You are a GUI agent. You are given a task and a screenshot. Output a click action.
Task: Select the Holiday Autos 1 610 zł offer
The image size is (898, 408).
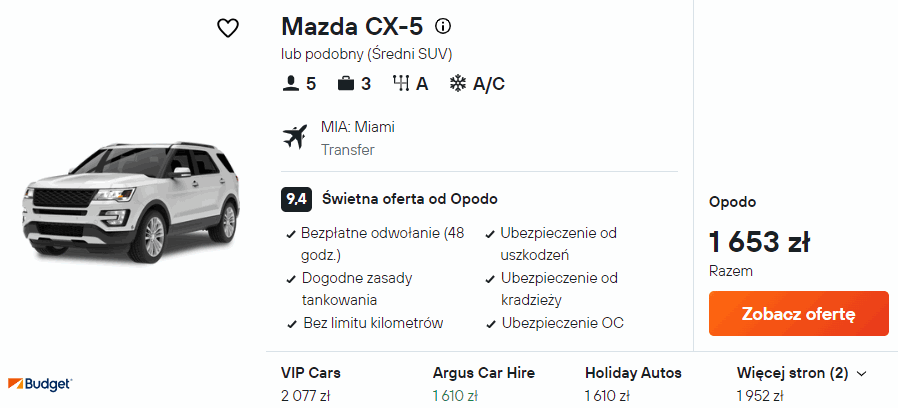[633, 384]
